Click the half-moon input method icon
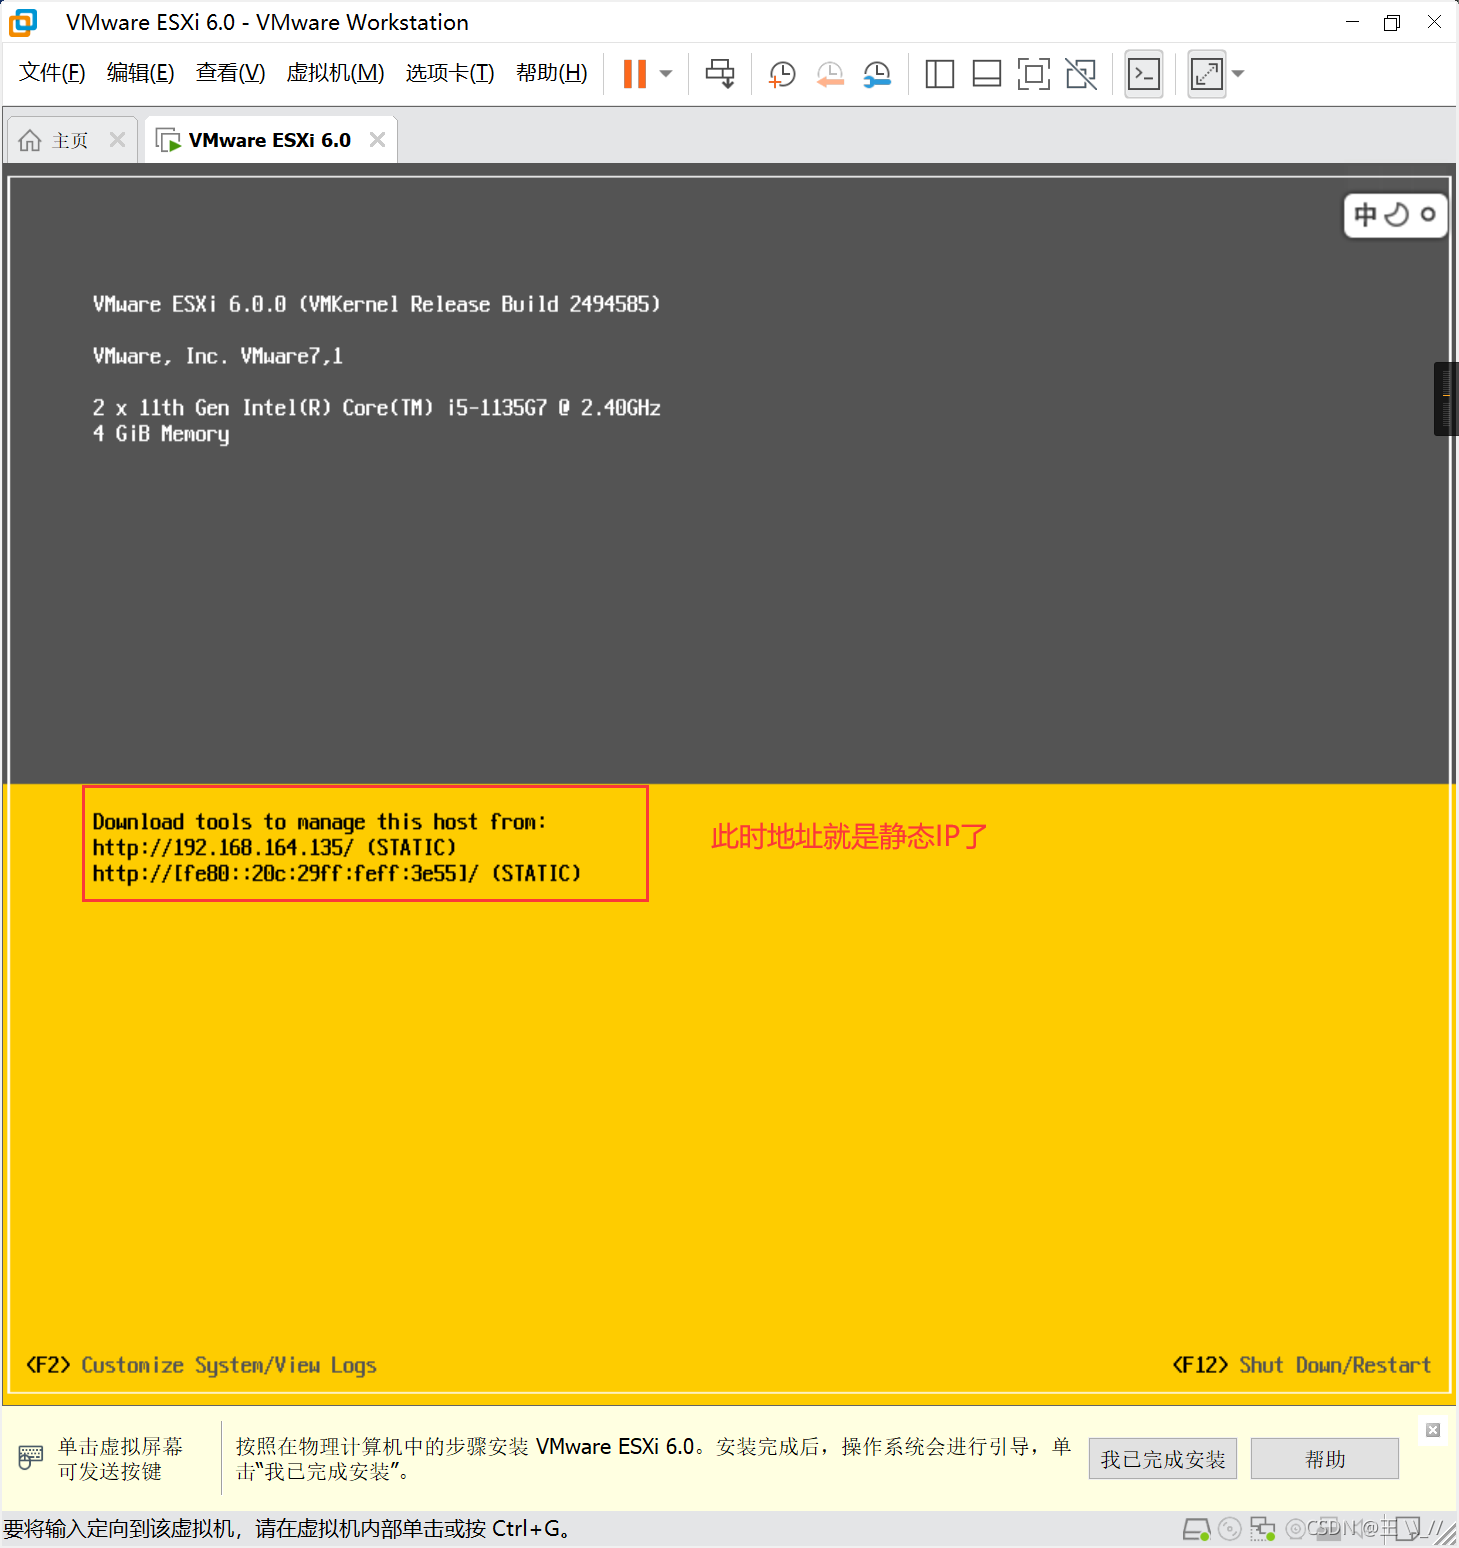This screenshot has height=1548, width=1459. tap(1397, 214)
